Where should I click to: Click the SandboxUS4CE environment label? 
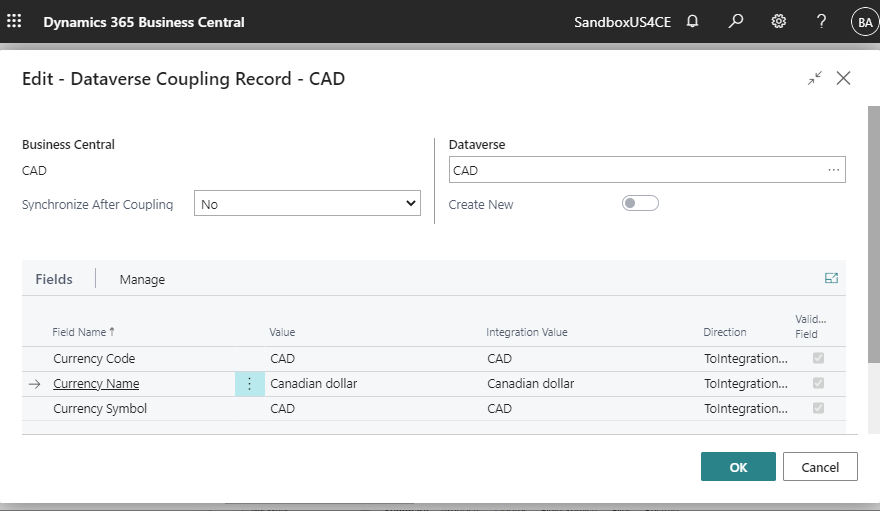pyautogui.click(x=622, y=22)
